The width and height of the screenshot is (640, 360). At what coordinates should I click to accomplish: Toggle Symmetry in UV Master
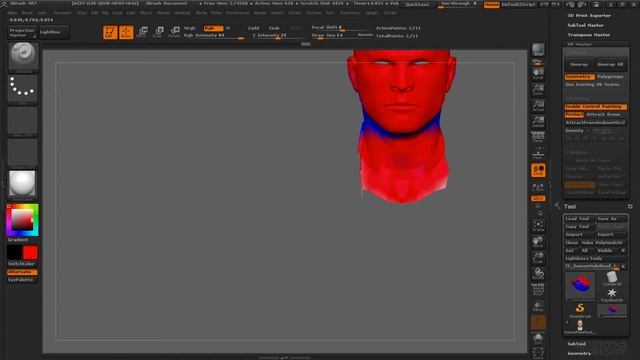pyautogui.click(x=579, y=77)
